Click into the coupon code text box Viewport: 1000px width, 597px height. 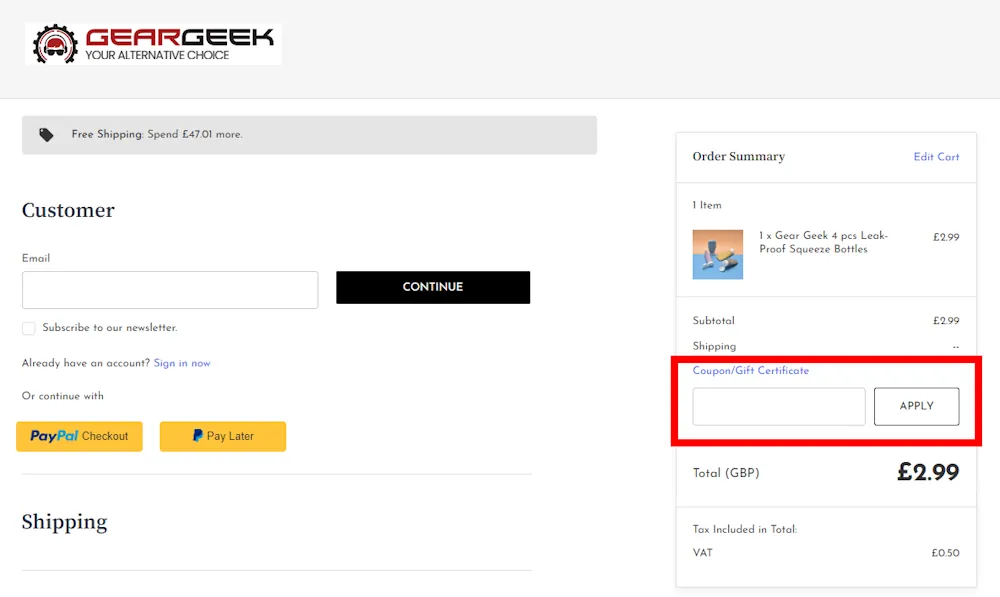pos(778,407)
